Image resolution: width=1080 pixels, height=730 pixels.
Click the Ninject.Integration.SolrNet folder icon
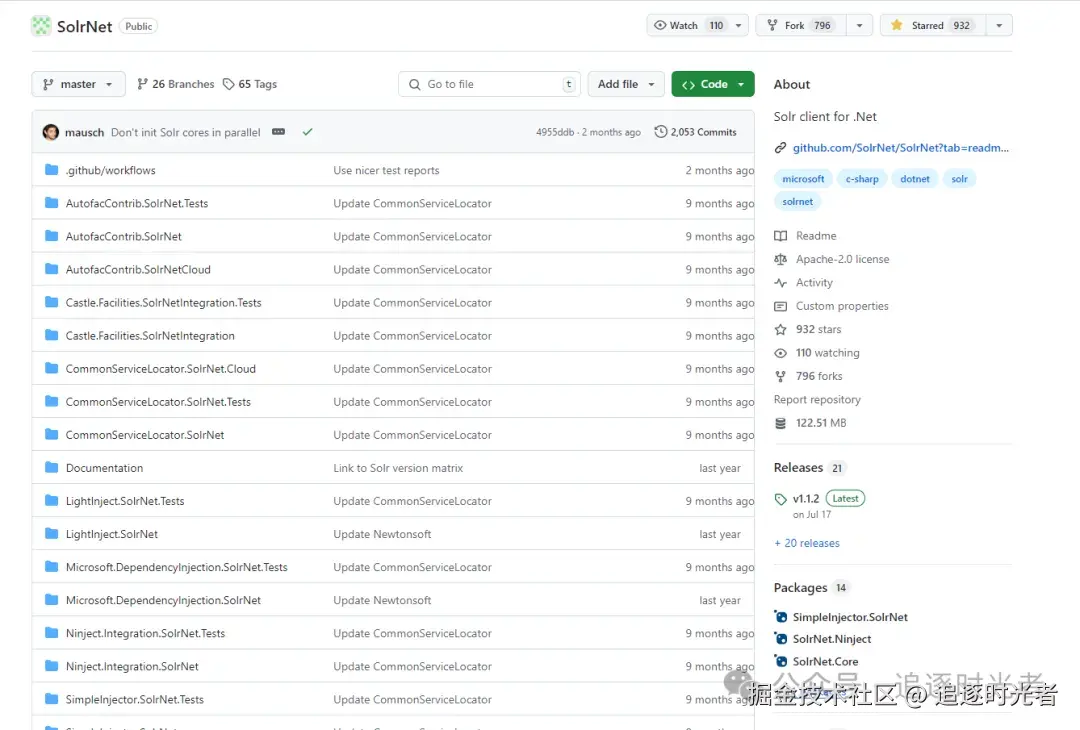pos(52,665)
